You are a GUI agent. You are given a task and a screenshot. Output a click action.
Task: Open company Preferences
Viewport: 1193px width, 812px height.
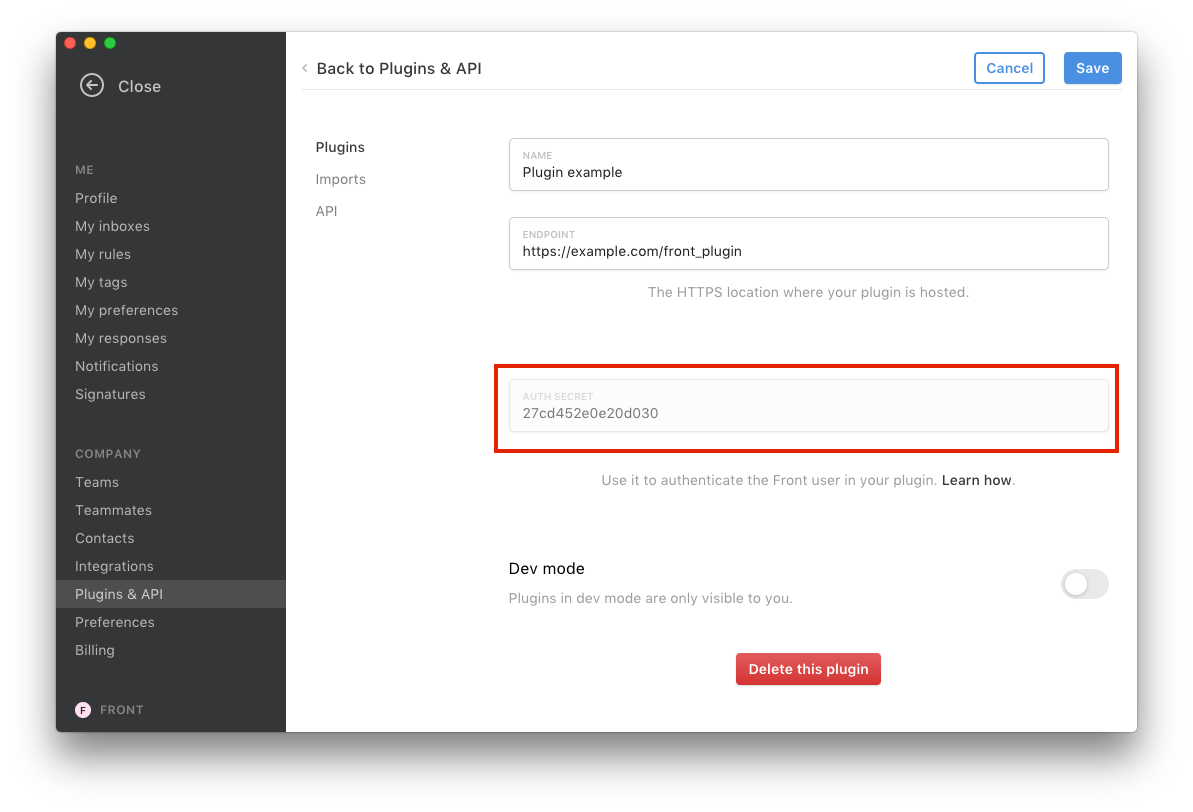pos(115,623)
